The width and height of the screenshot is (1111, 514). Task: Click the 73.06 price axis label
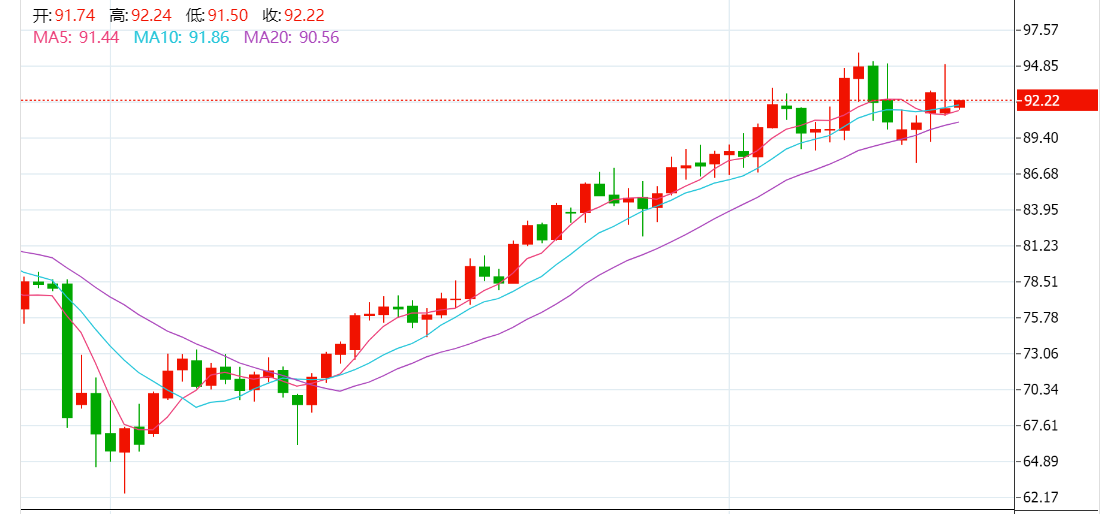[1039, 354]
